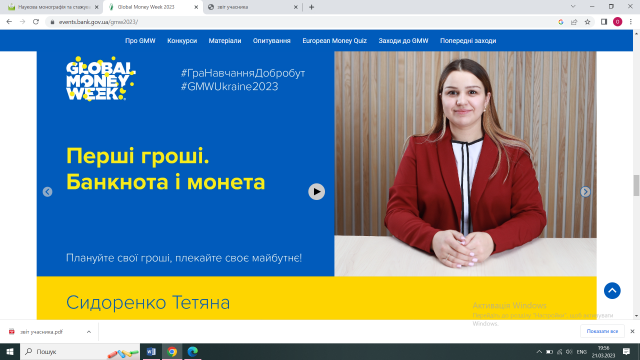
Task: Show the previous slide with left arrow
Action: [47, 192]
